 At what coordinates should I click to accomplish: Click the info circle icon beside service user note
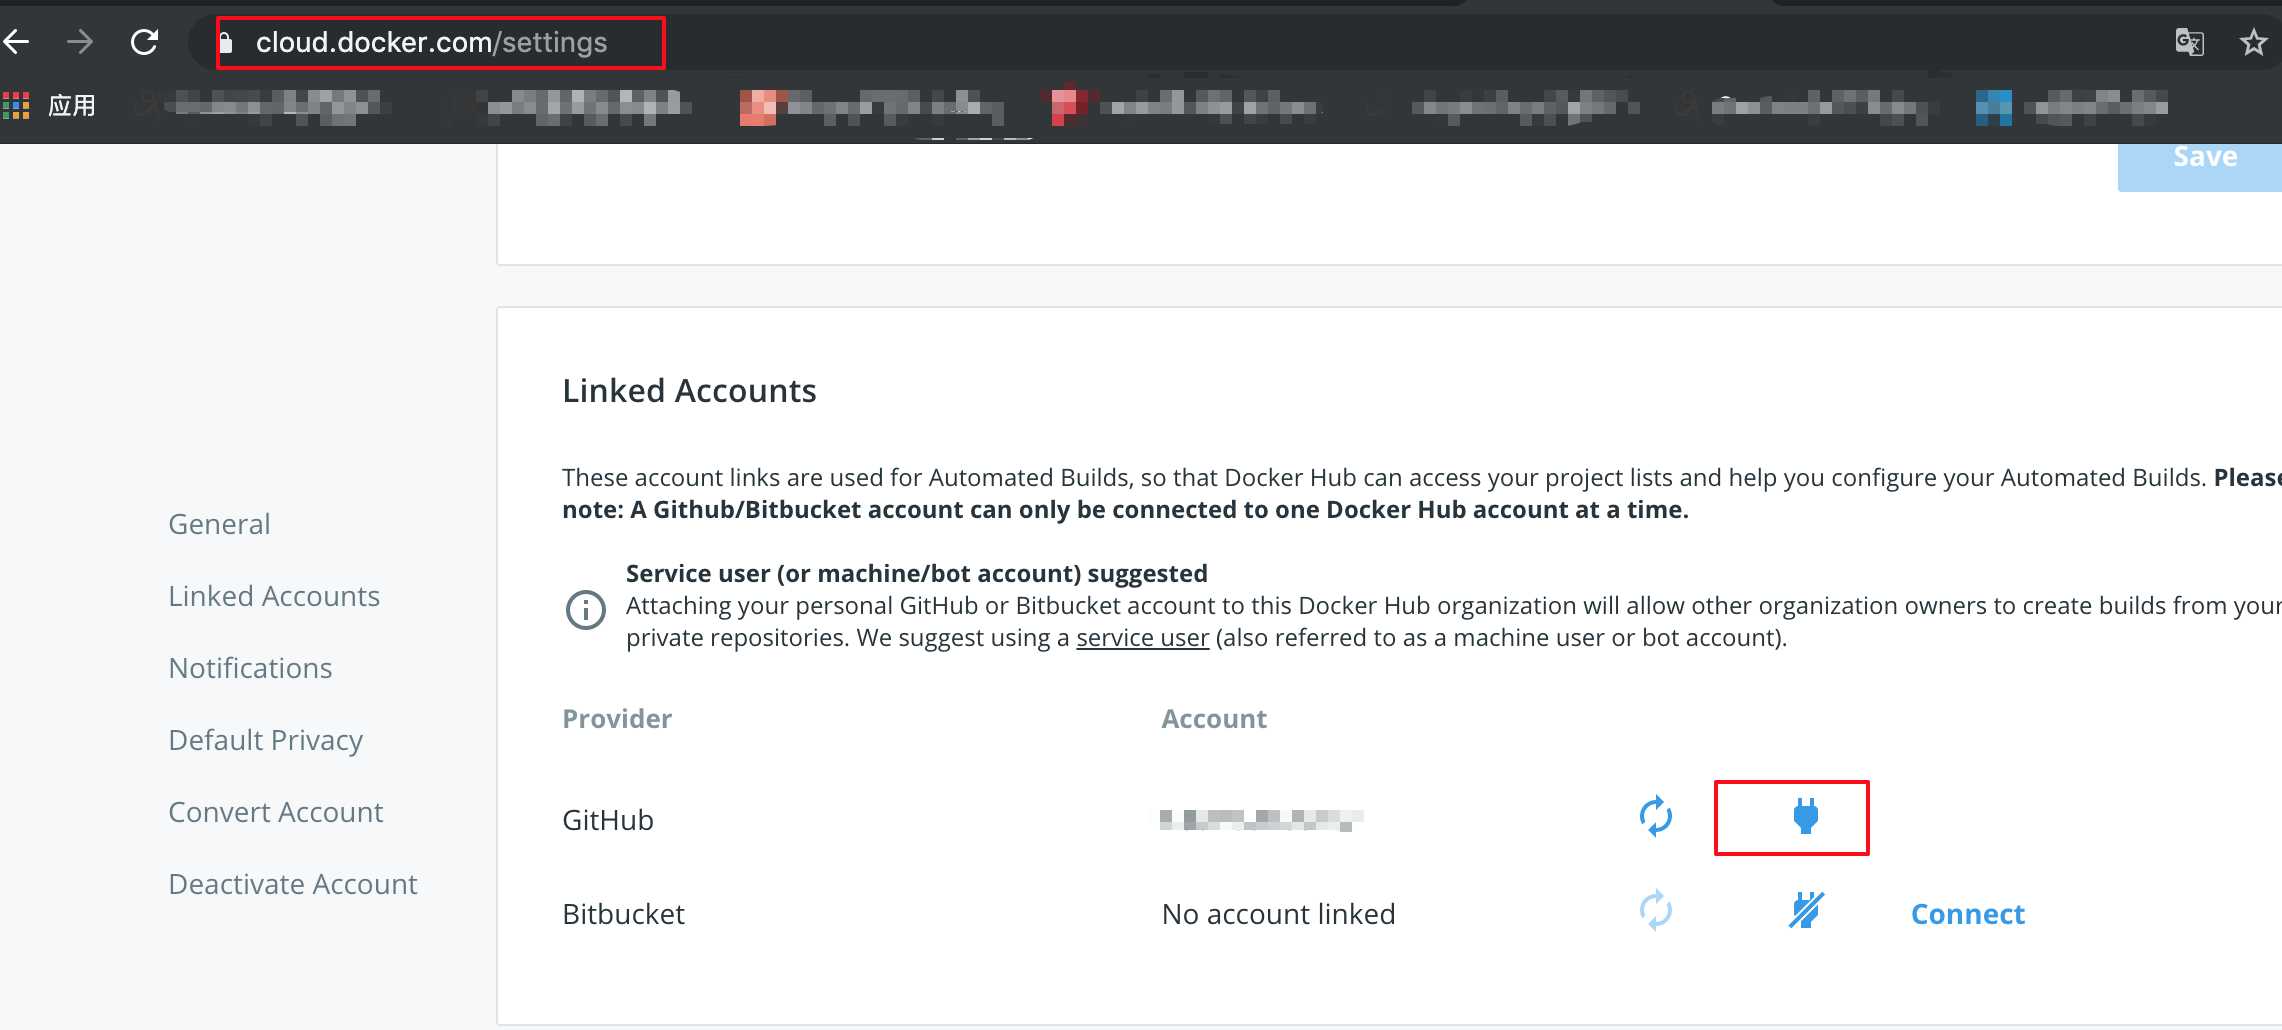pos(586,609)
